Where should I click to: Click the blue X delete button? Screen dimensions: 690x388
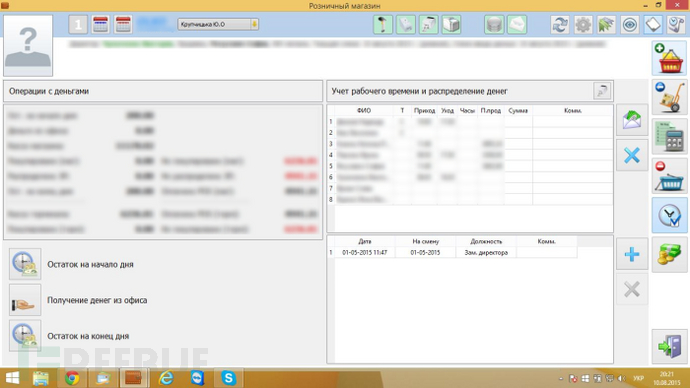point(632,155)
